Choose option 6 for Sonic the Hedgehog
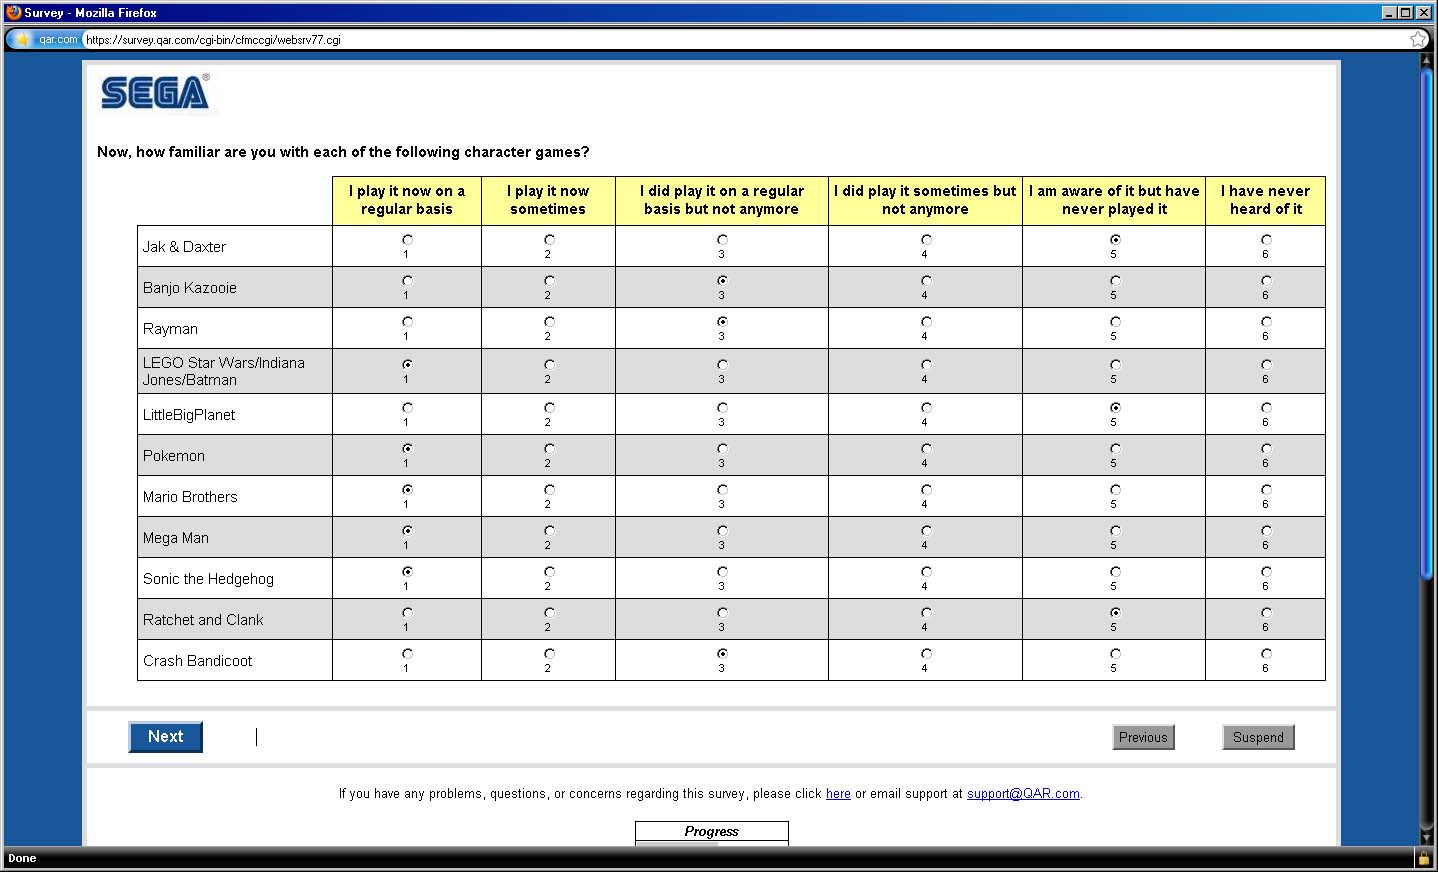The image size is (1438, 872). coord(1266,572)
